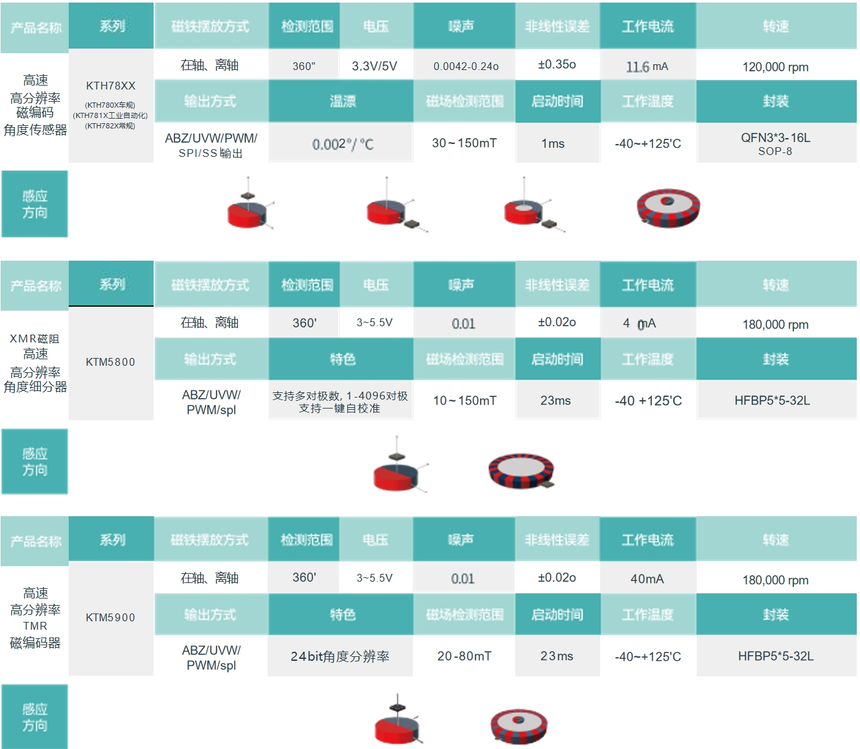Select the KTM5800 series cell
The height and width of the screenshot is (749, 860).
click(x=110, y=362)
